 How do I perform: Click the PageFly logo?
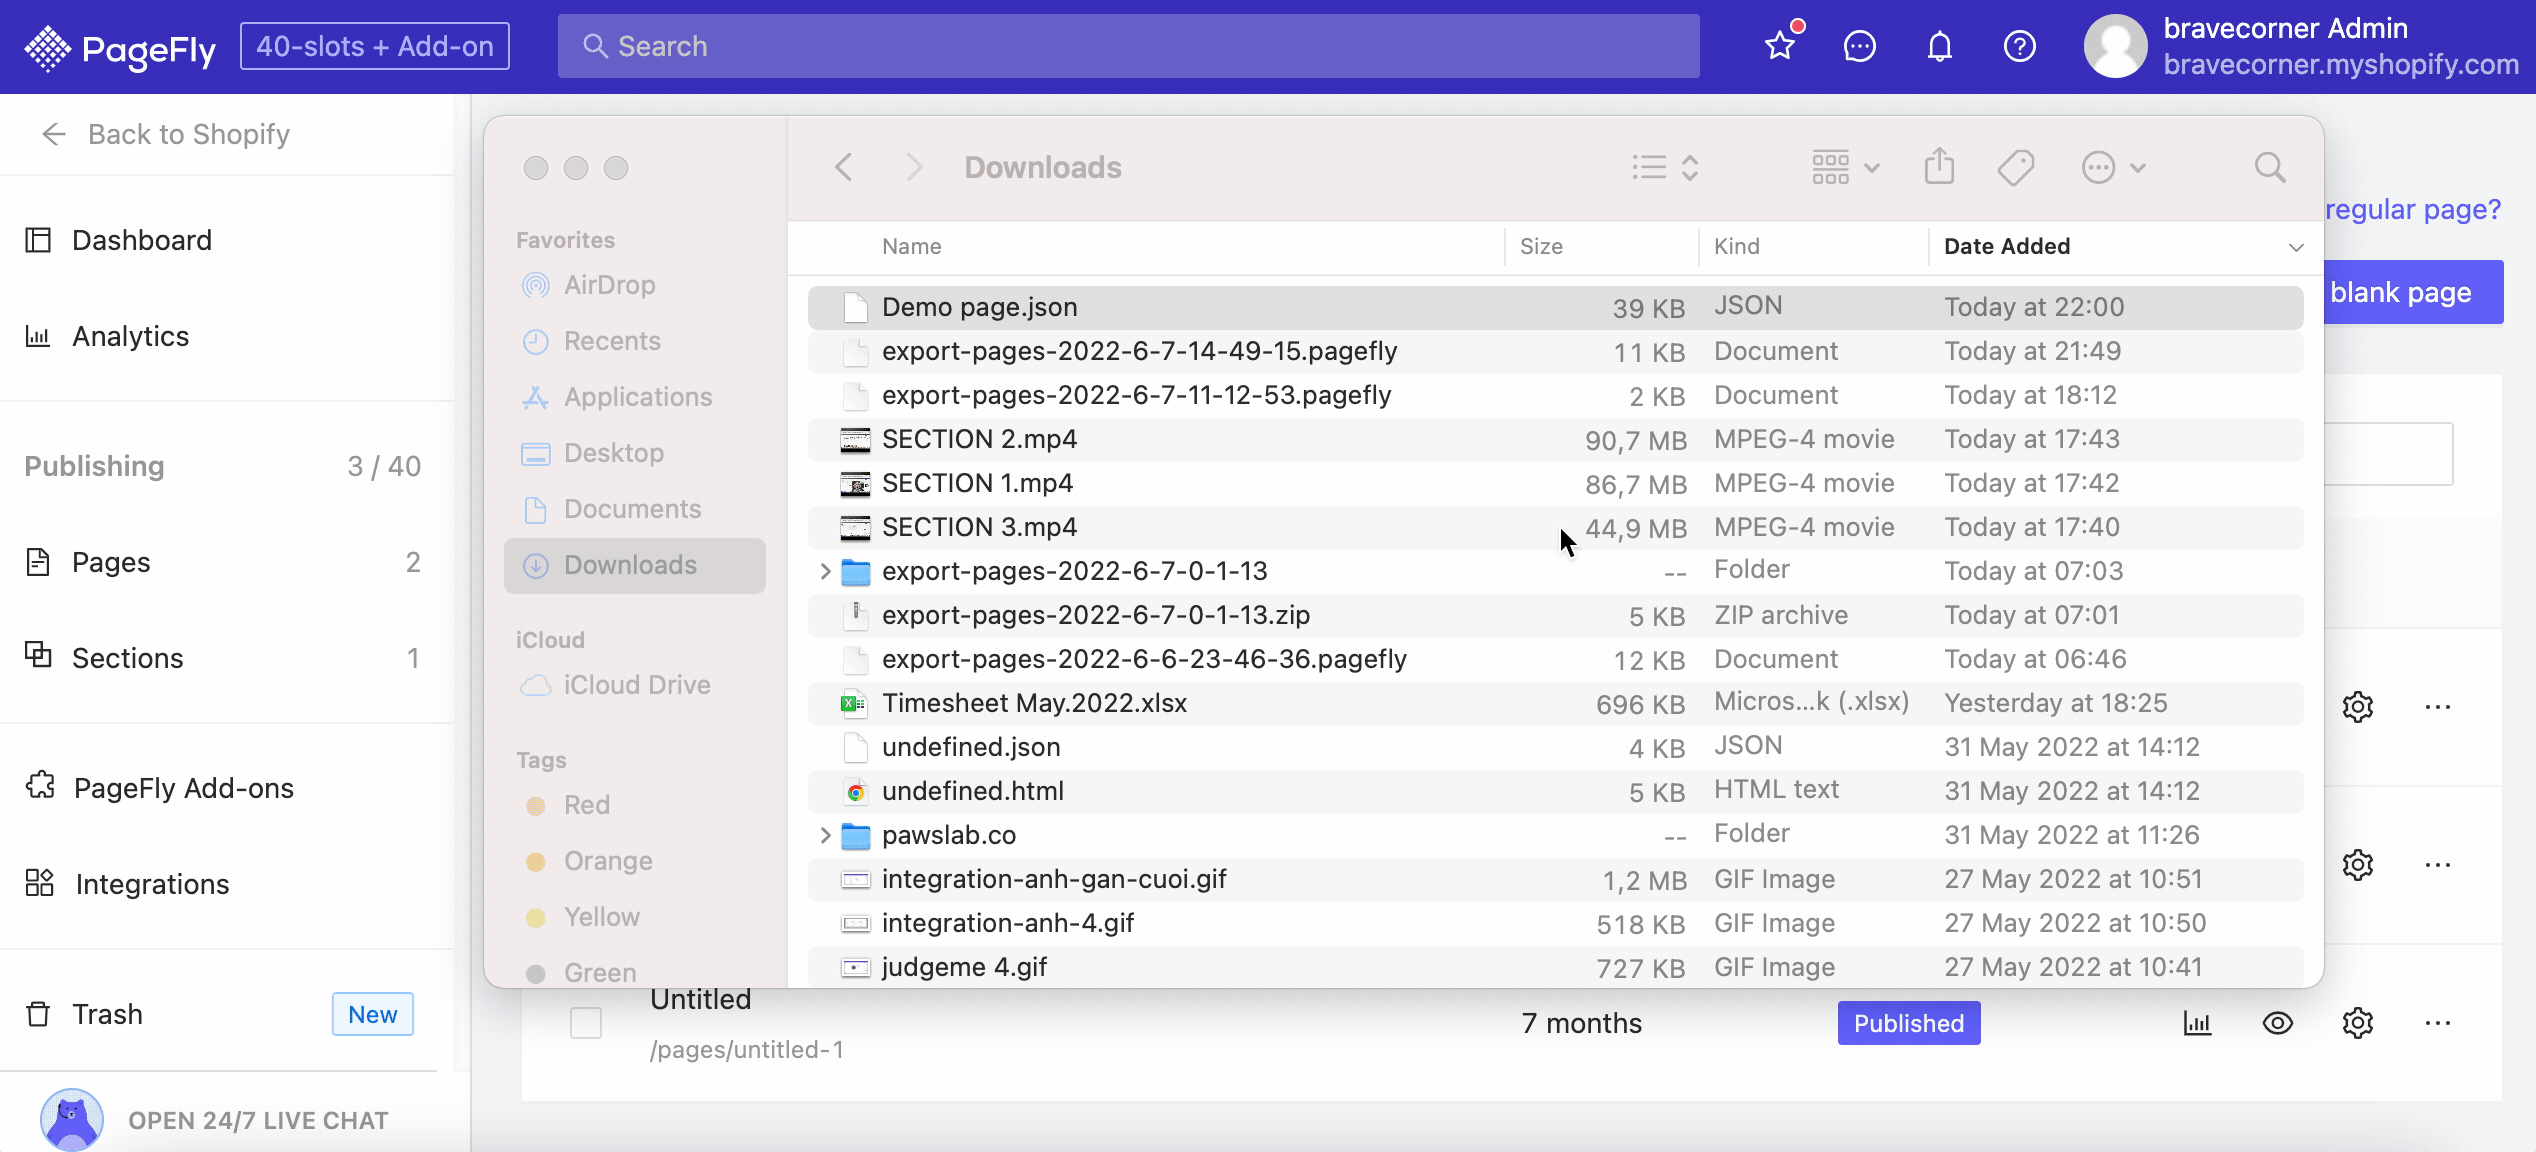[120, 47]
